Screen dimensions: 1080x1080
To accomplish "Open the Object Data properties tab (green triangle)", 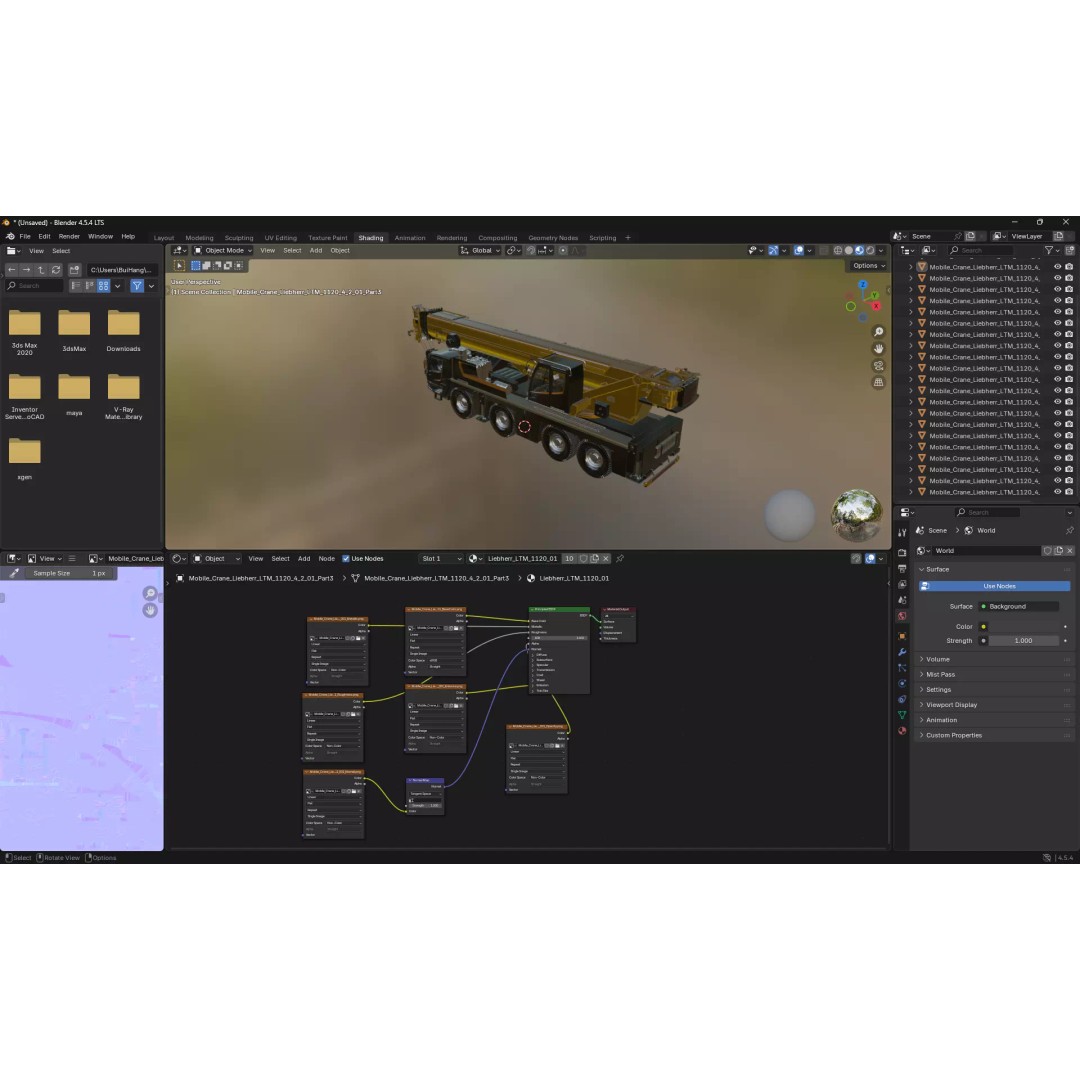I will pos(902,715).
